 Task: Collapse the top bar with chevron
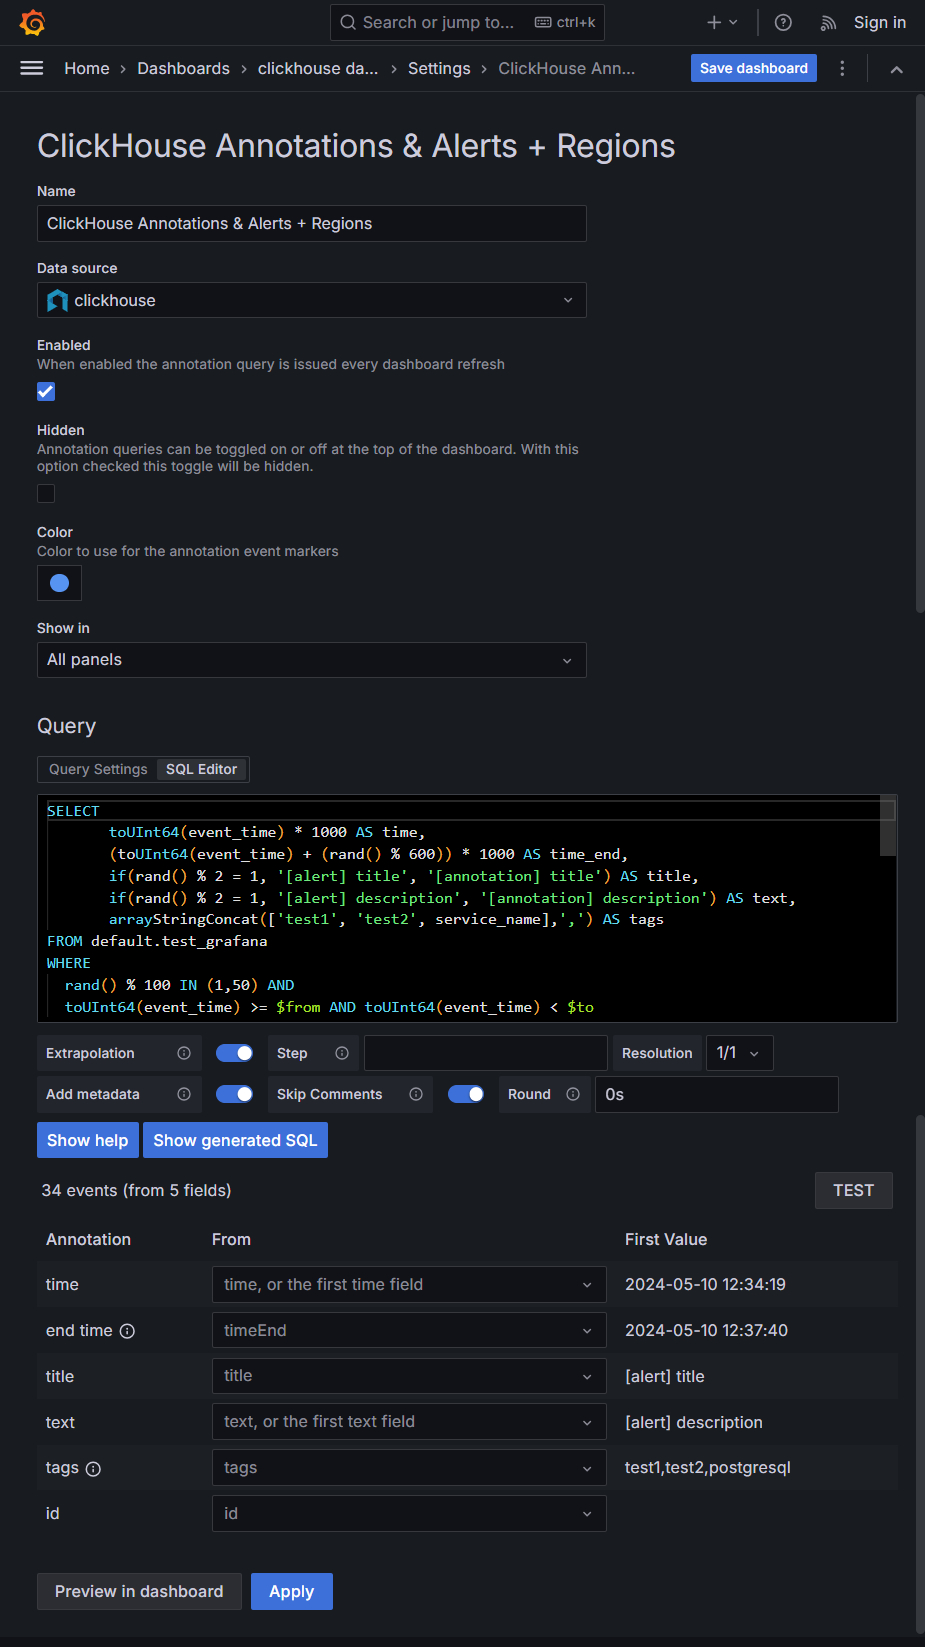point(896,69)
